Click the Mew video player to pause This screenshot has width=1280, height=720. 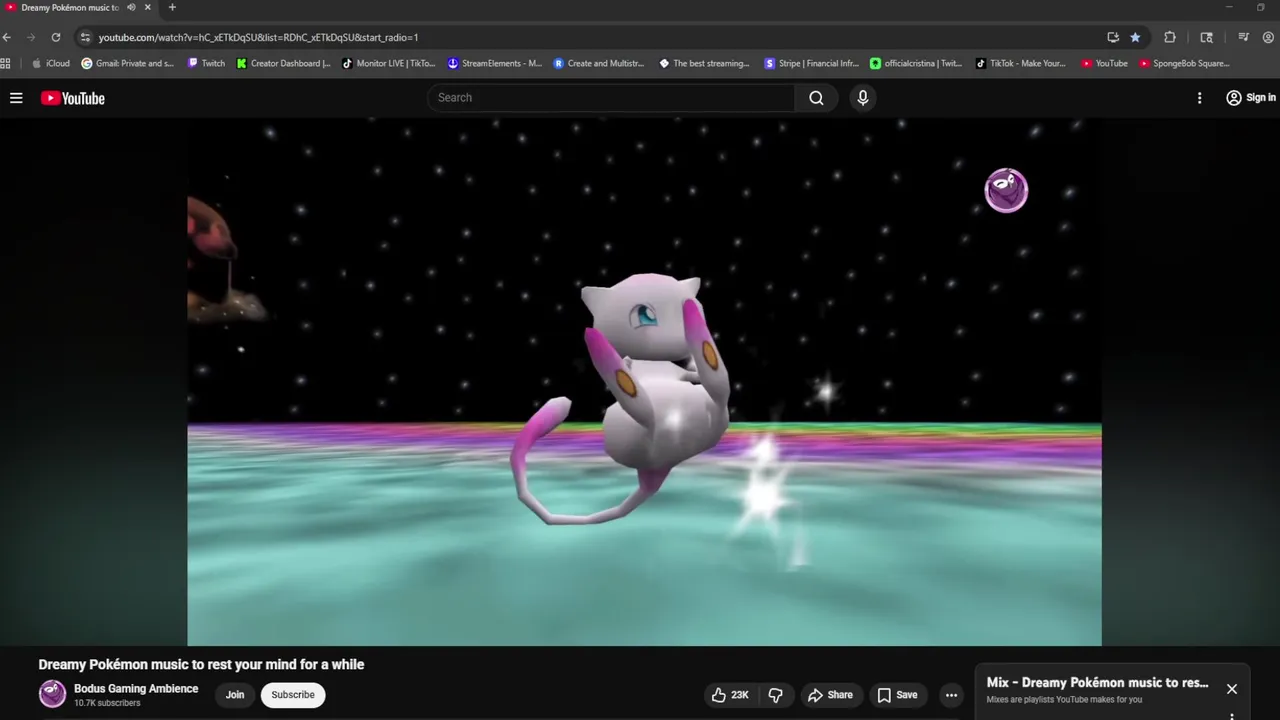tap(644, 382)
